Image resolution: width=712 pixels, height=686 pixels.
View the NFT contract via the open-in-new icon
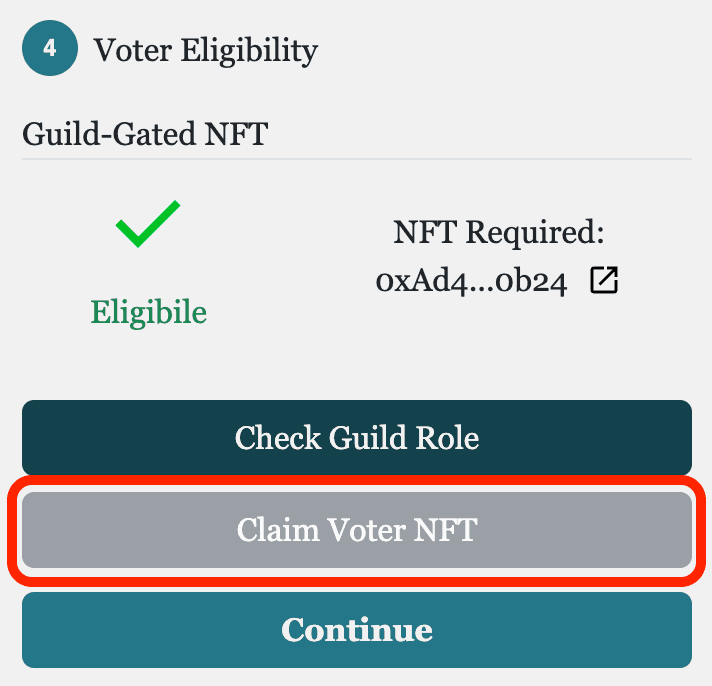(x=604, y=280)
